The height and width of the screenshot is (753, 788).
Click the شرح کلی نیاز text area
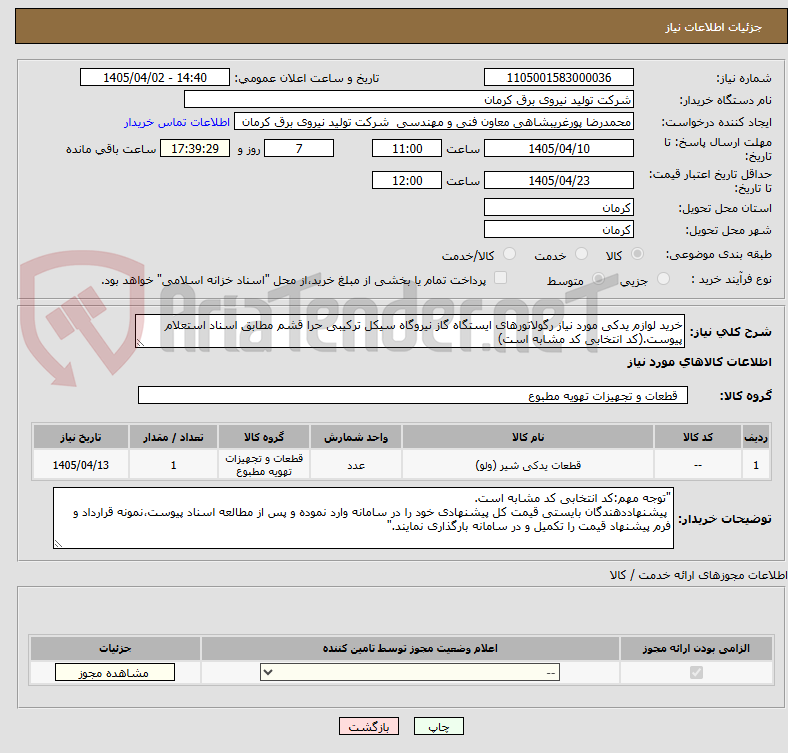(410, 332)
